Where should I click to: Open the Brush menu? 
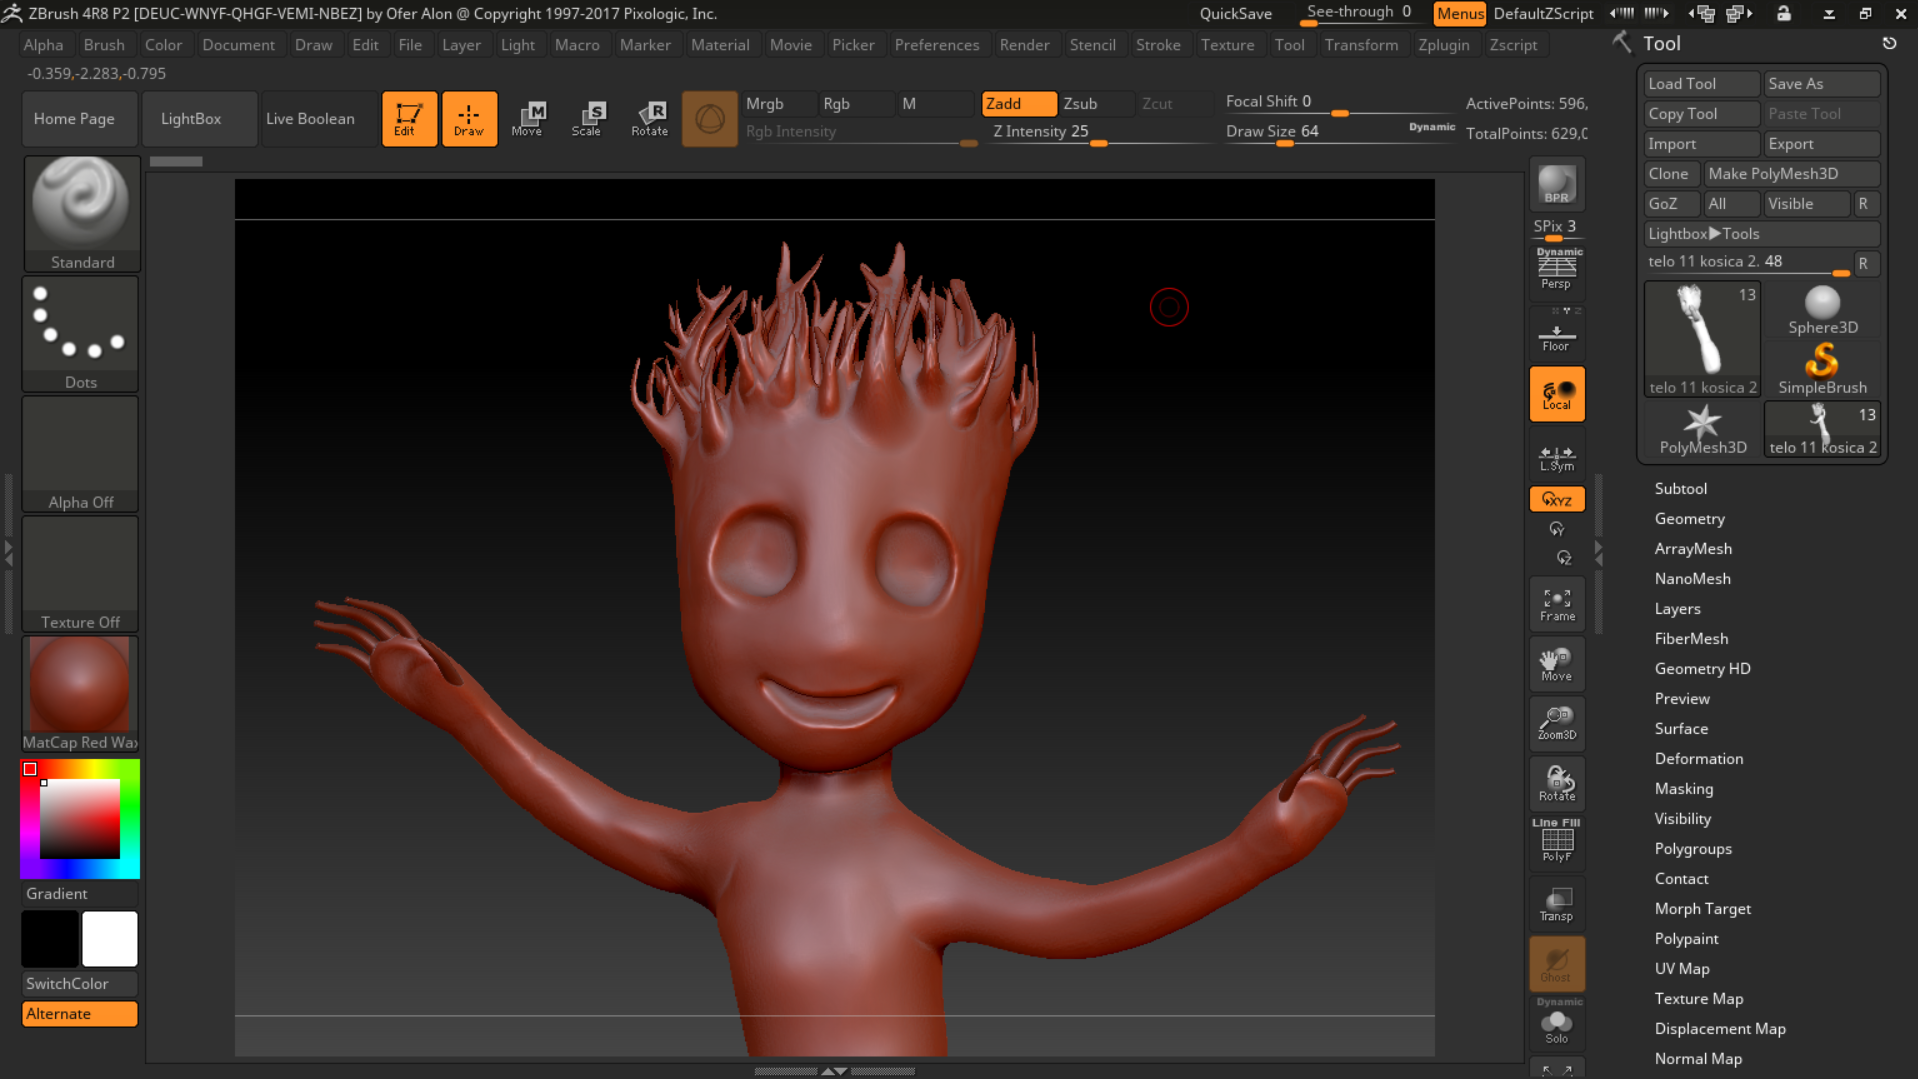point(104,45)
